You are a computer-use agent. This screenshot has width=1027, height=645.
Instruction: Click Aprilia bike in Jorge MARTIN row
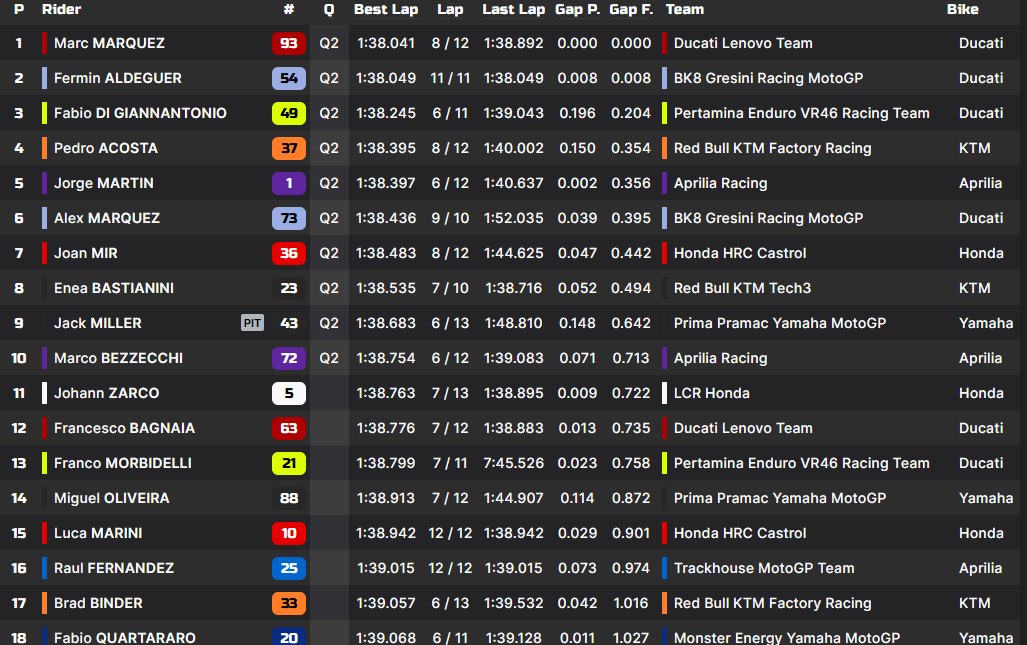[x=980, y=183]
